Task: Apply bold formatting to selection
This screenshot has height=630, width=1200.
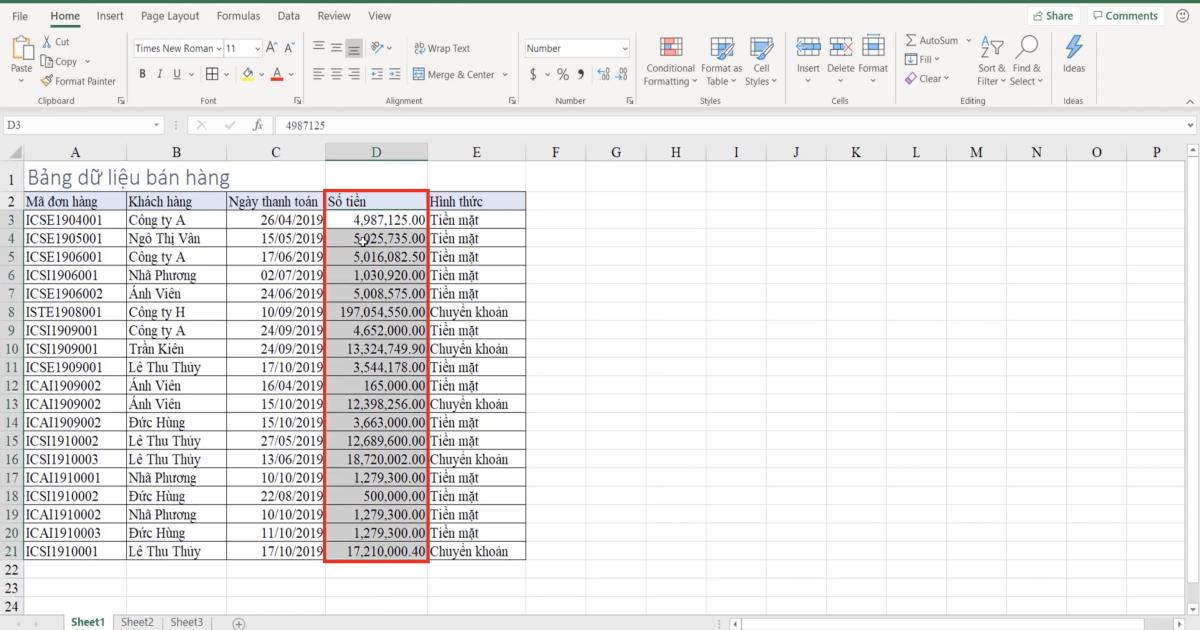Action: 141,73
